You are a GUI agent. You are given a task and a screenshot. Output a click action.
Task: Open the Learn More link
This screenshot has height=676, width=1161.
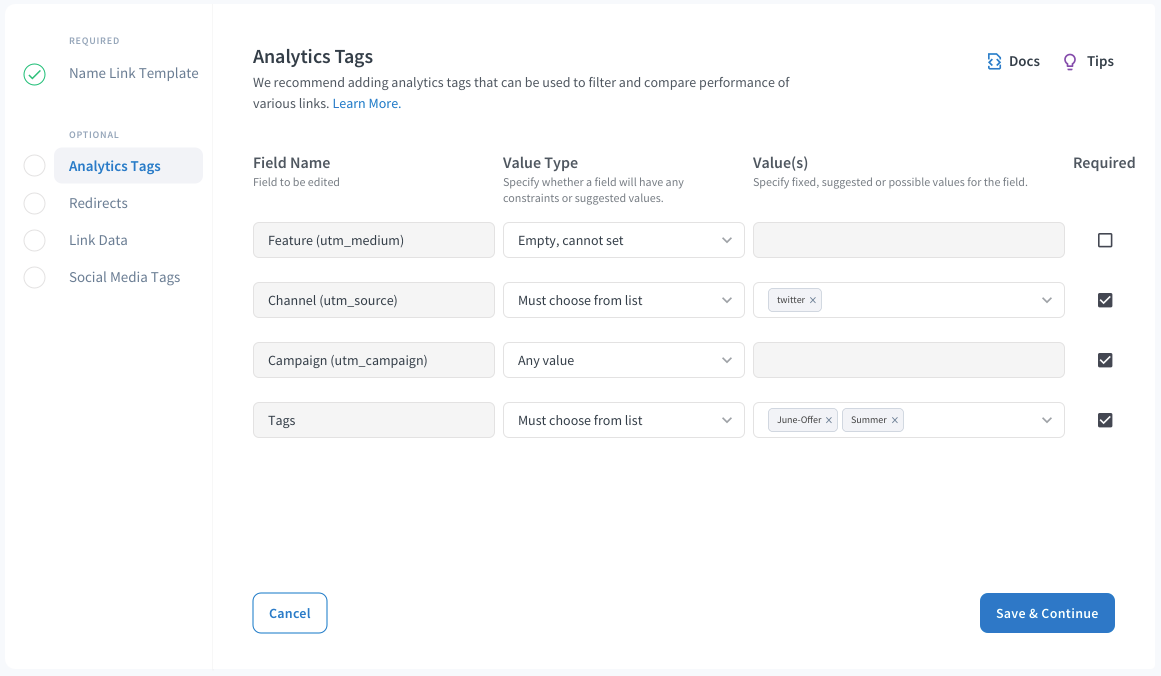[x=366, y=104]
